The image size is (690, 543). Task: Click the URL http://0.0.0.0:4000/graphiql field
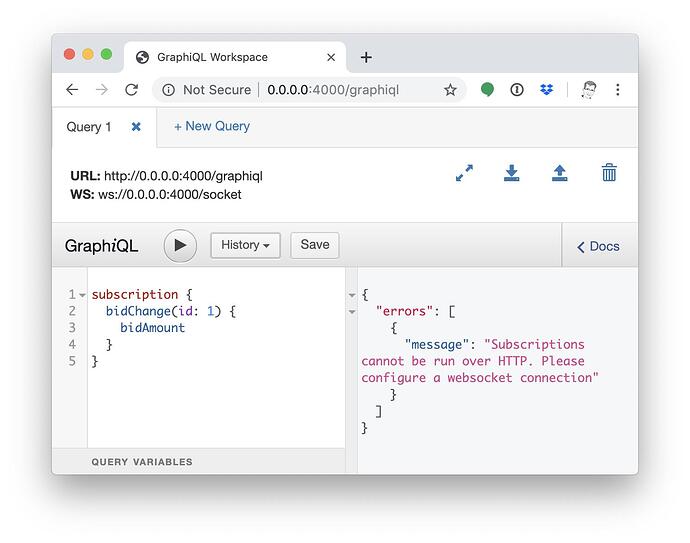click(166, 176)
